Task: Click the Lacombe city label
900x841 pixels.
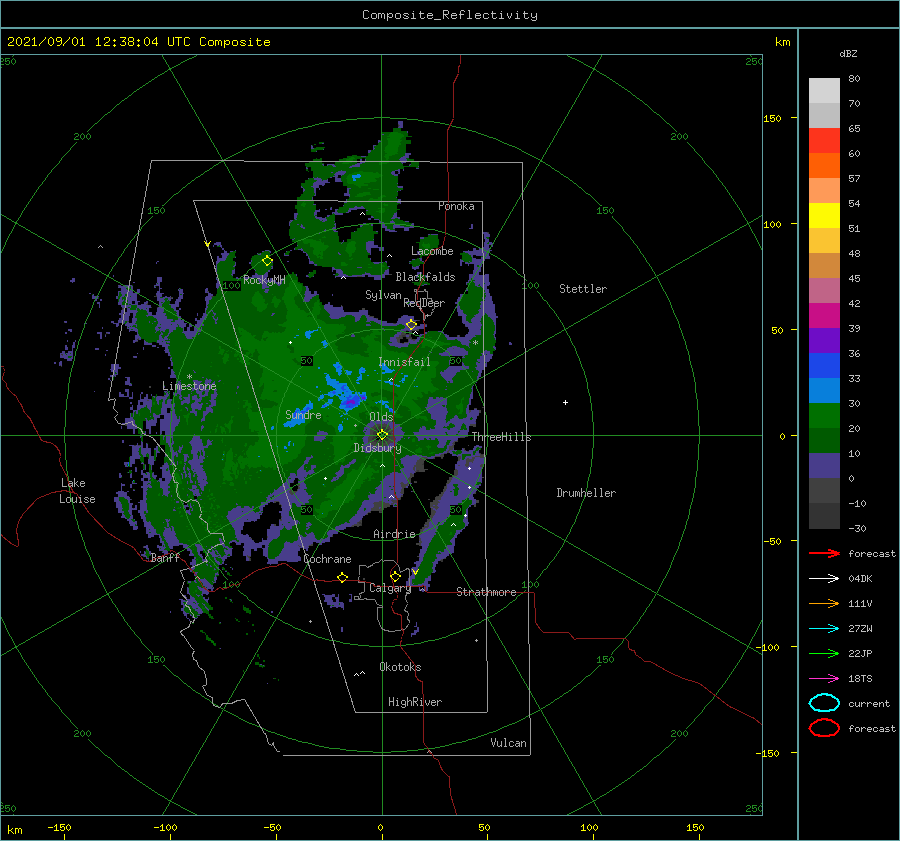Action: [x=432, y=251]
